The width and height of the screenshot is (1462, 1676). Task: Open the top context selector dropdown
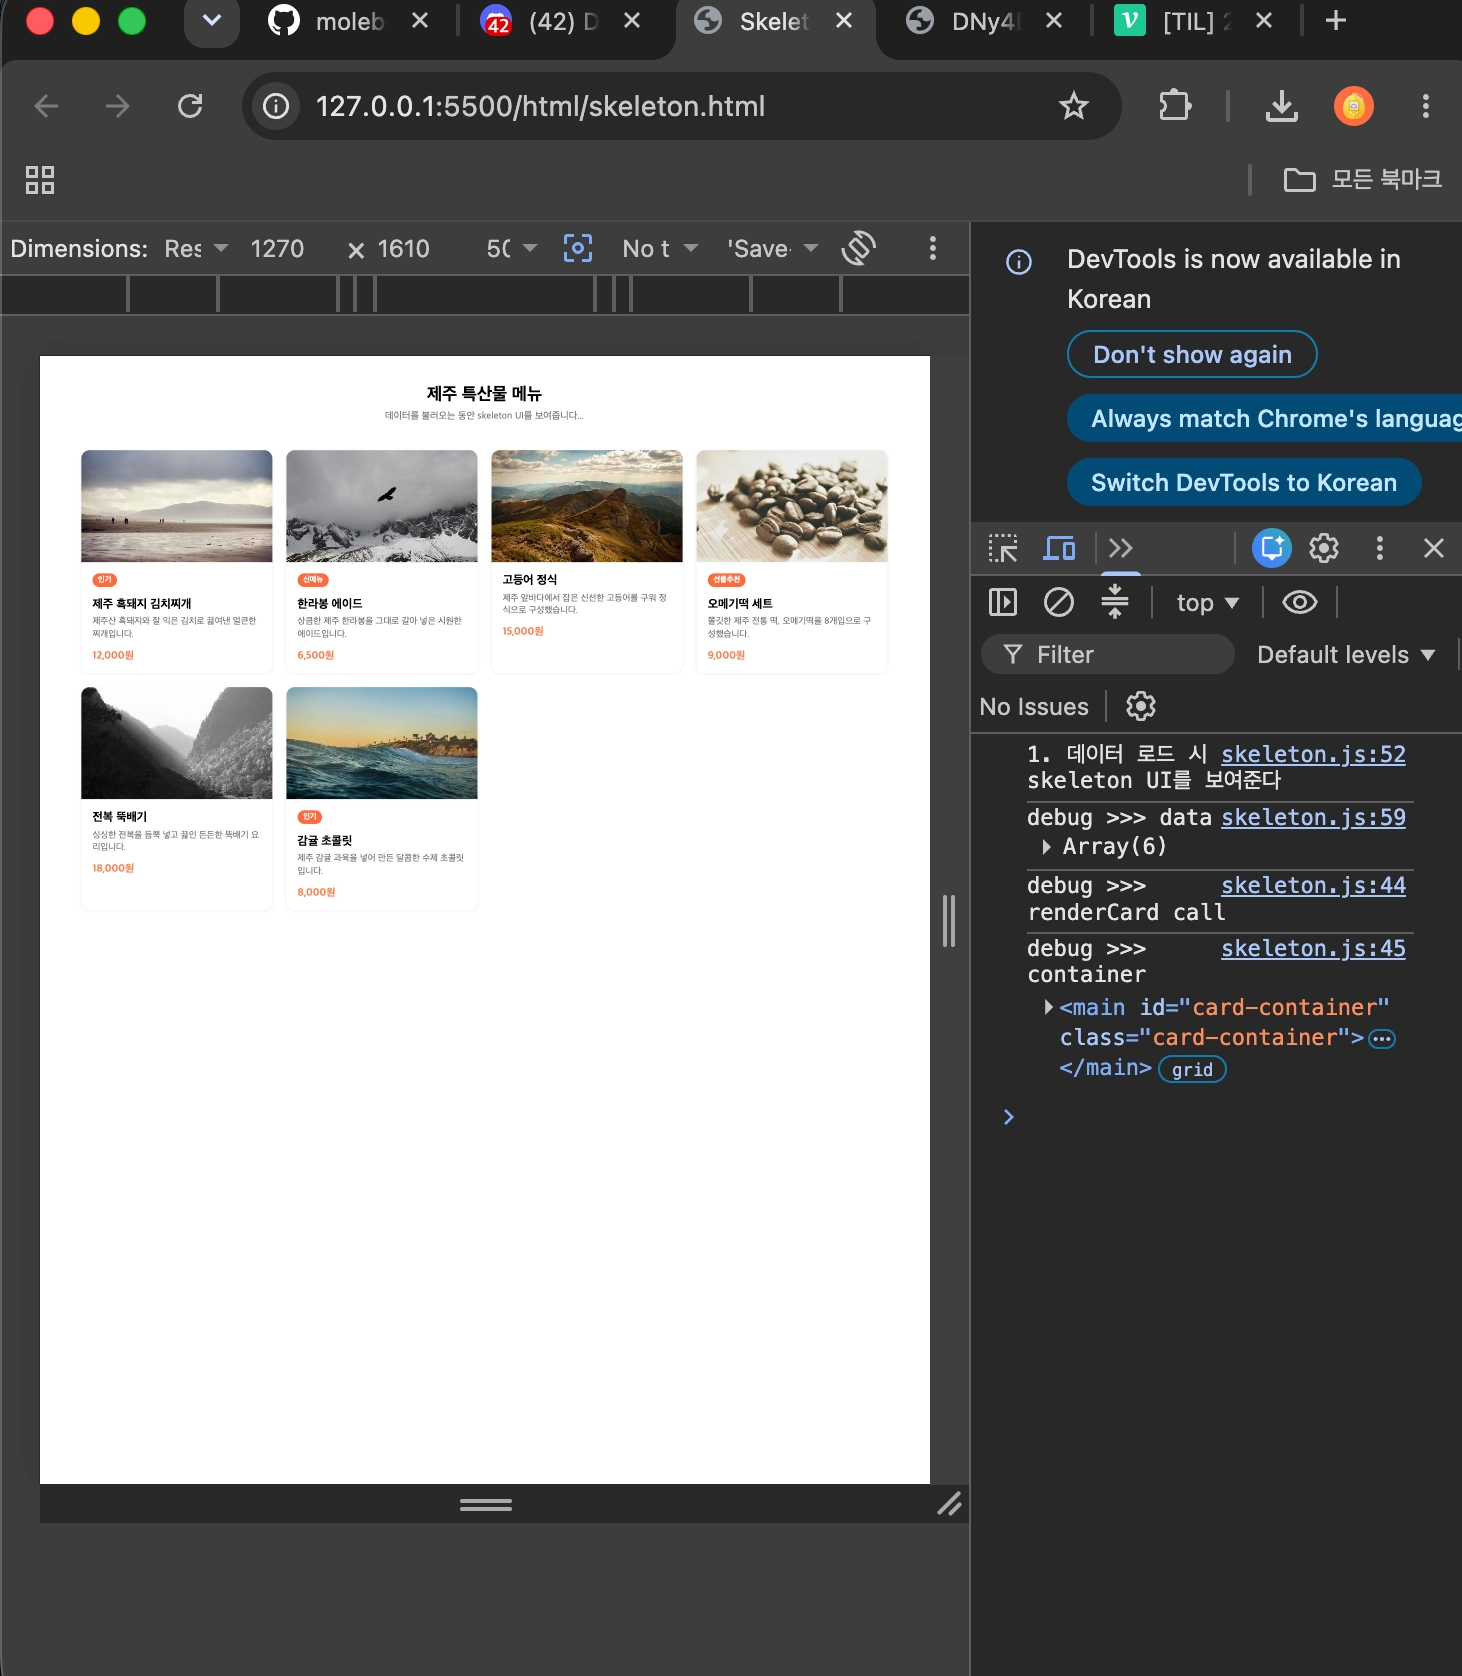[1207, 603]
